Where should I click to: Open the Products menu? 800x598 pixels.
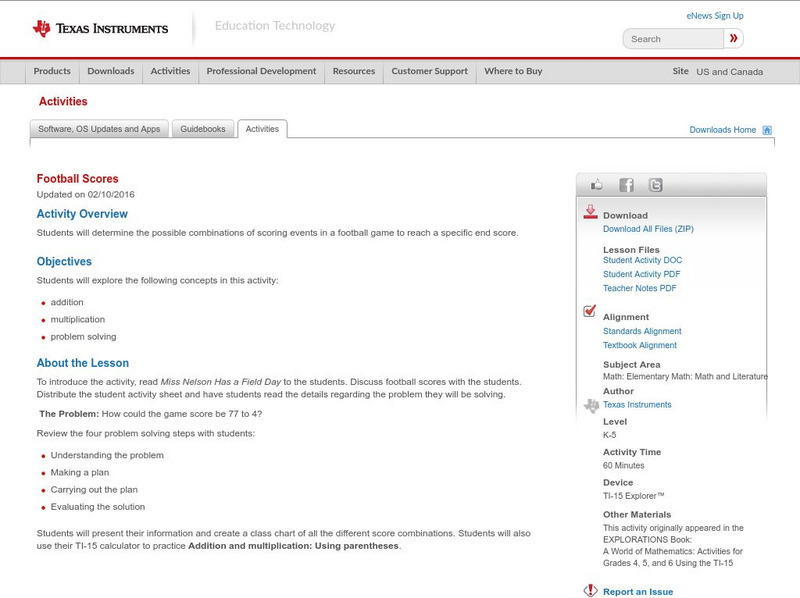coord(52,72)
